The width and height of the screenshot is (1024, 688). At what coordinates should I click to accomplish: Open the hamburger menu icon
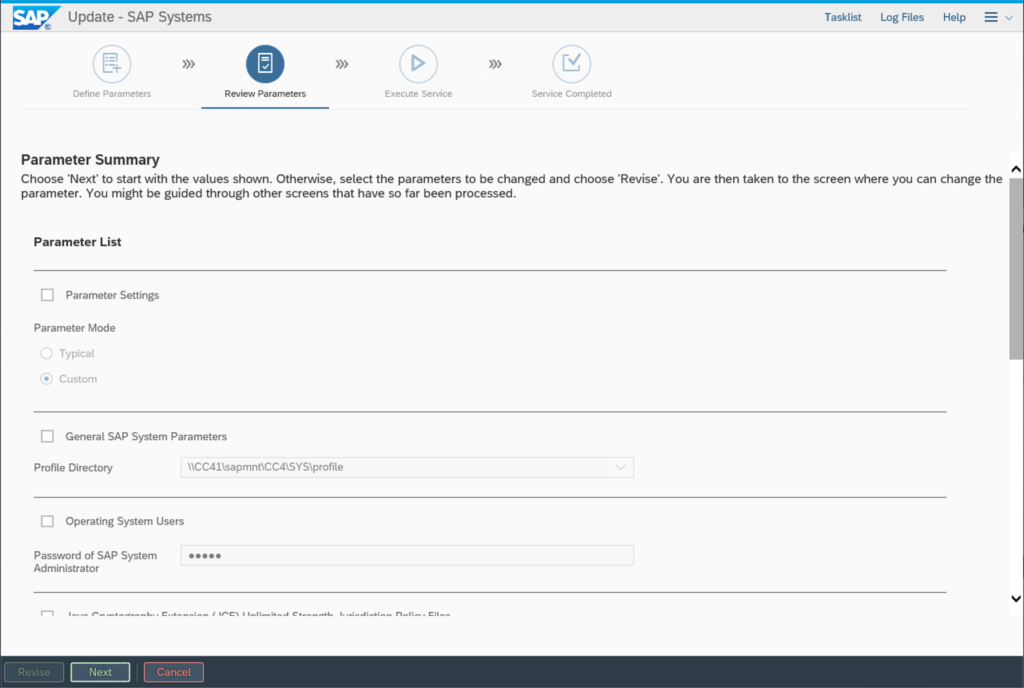click(991, 18)
